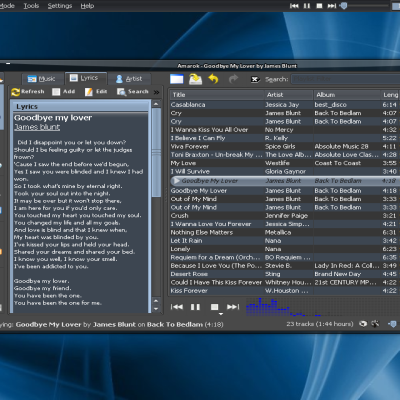Screen dimensions: 400x400
Task: Open the stop button dropdown arrow
Action: [221, 314]
